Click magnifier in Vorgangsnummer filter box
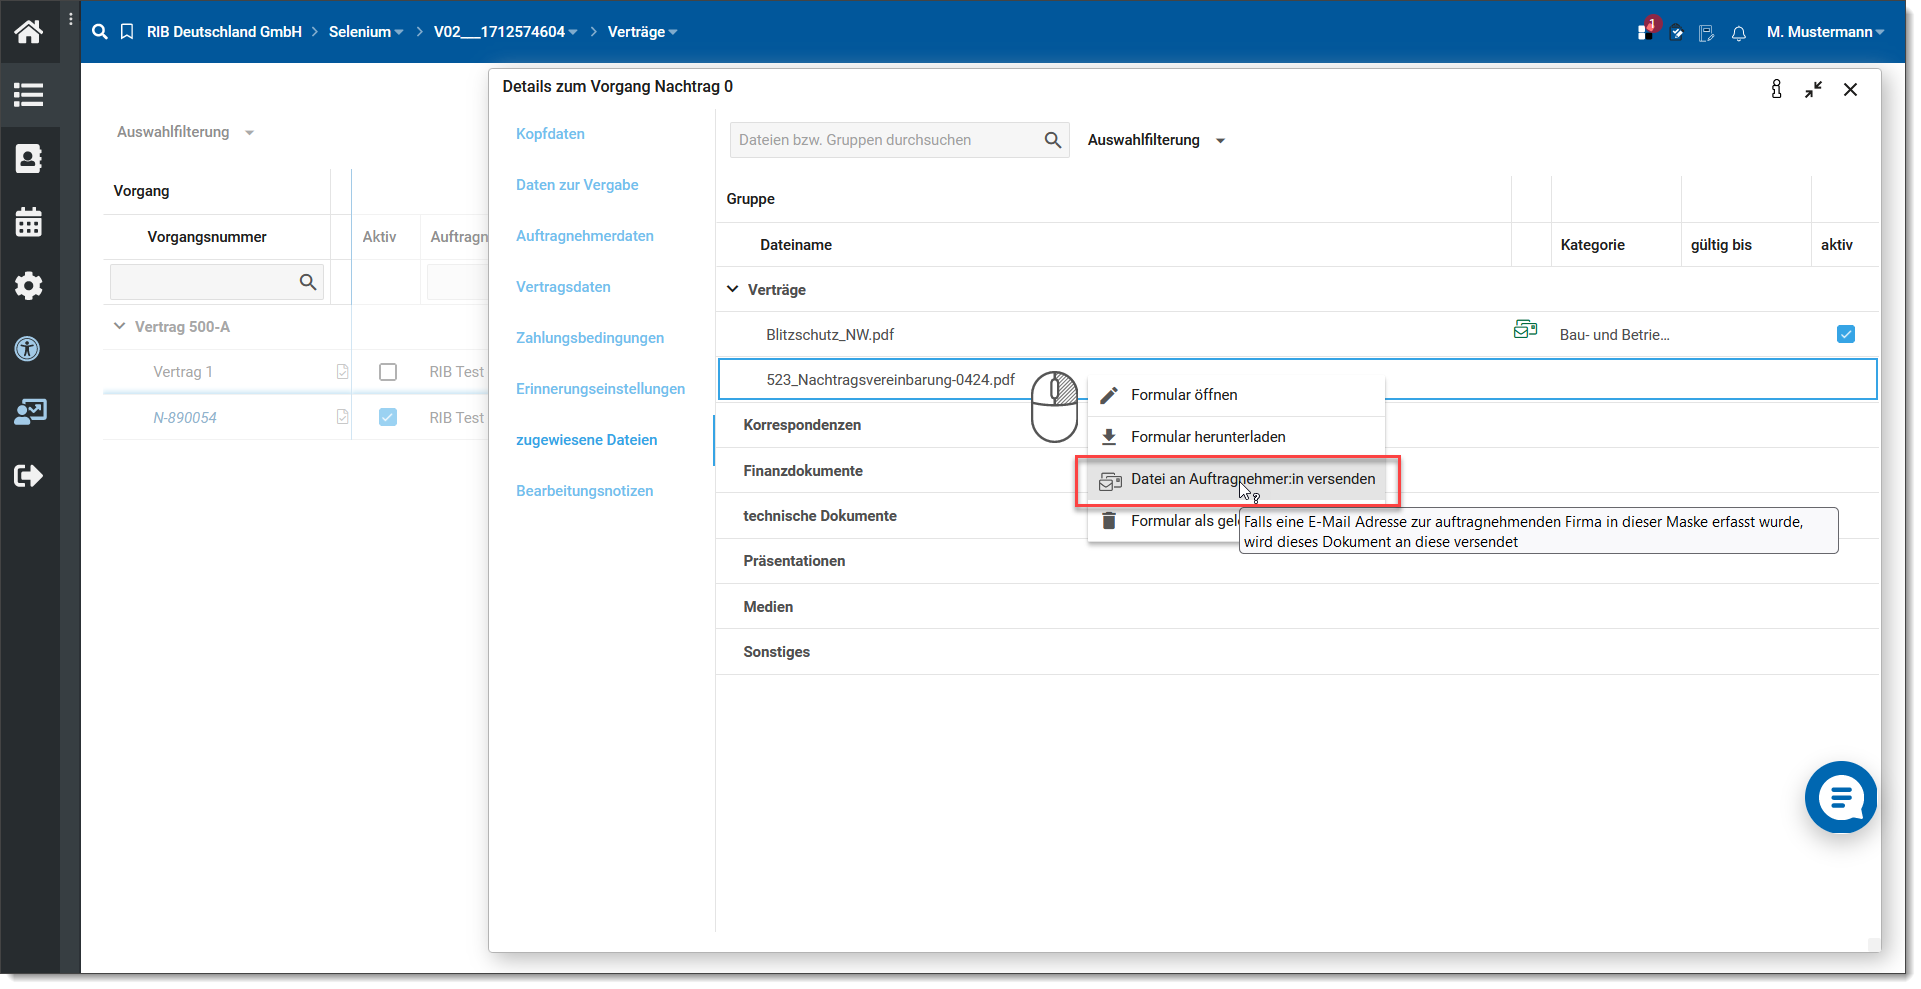The image size is (1921, 989). coord(308,282)
